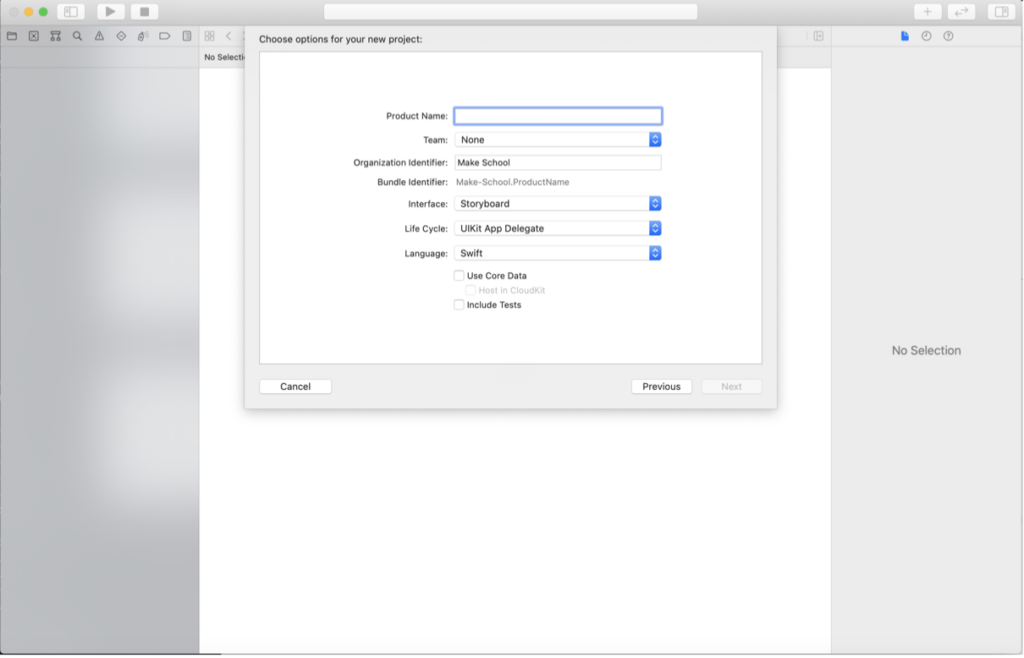Change the Interface from Storyboard

[x=655, y=203]
